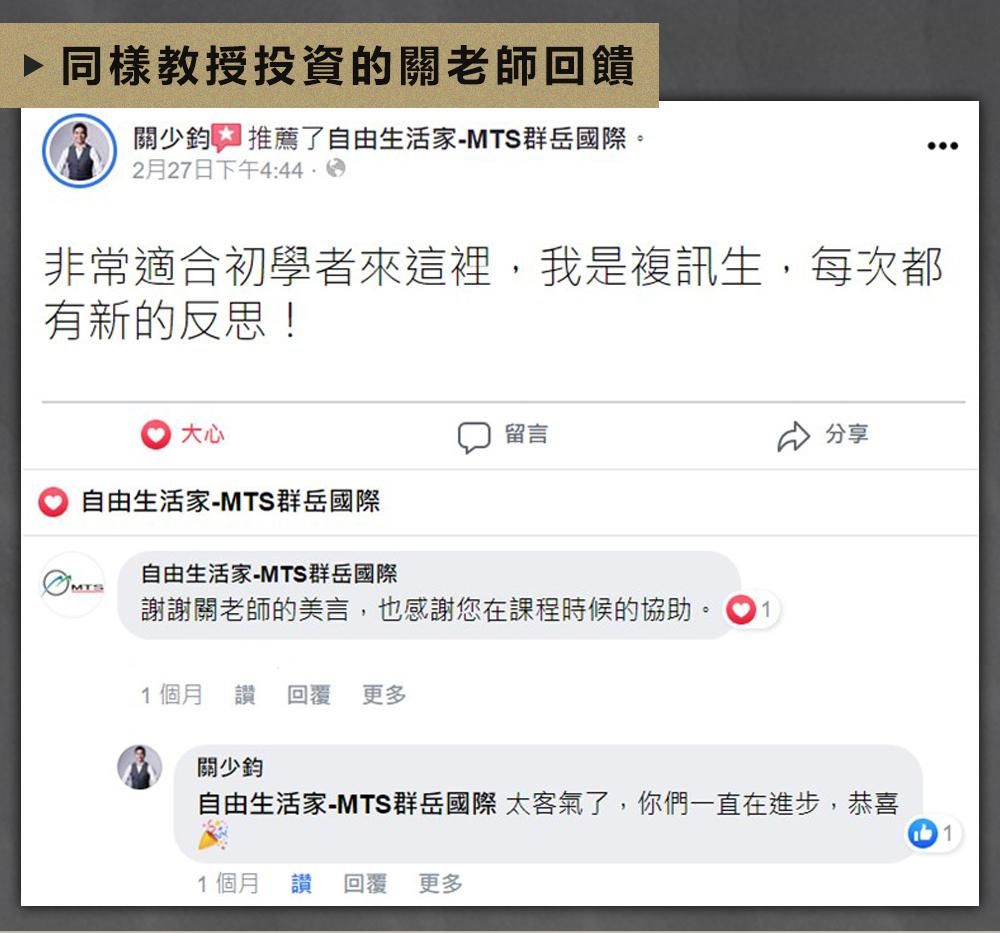
Task: Click the tagged 自由生活家-MTS群岳國際 mention in reply
Action: 347,804
